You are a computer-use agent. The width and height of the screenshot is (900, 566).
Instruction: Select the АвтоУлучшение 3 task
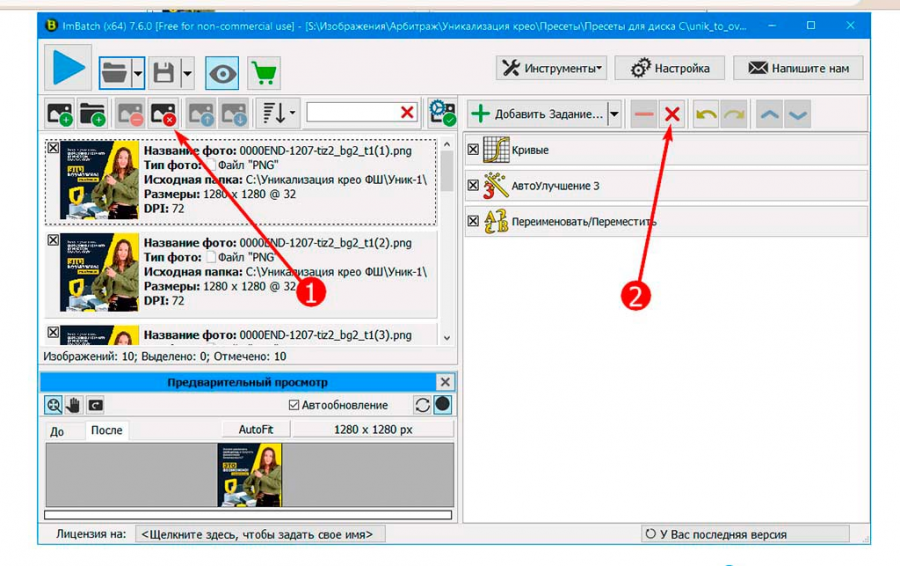click(x=666, y=185)
